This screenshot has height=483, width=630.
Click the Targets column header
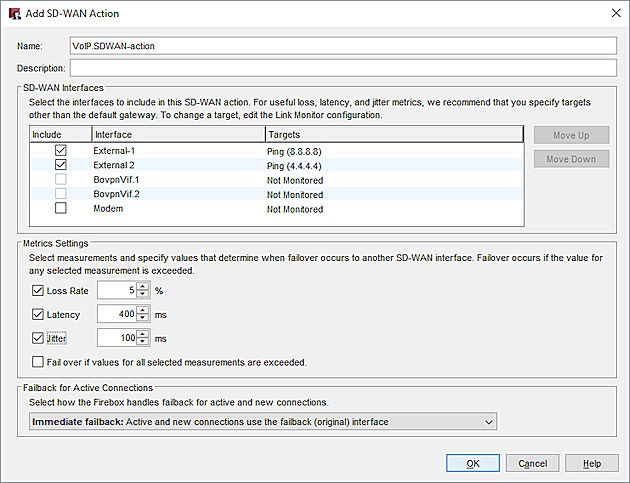(393, 134)
